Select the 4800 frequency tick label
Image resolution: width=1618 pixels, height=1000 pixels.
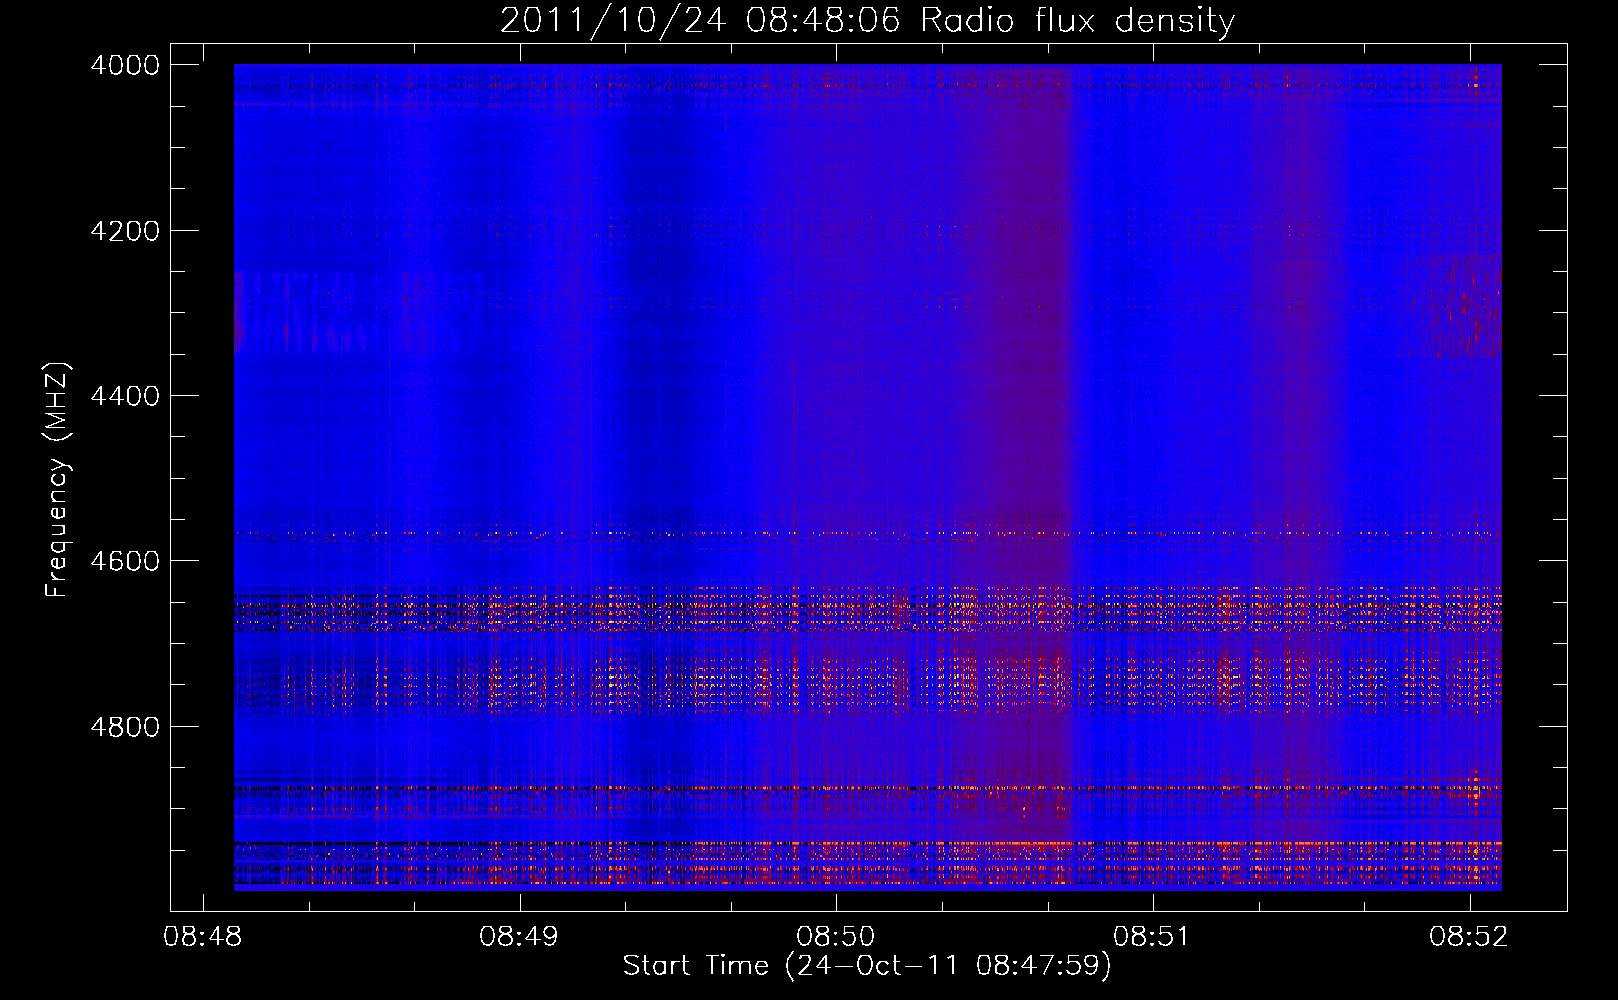pos(125,727)
